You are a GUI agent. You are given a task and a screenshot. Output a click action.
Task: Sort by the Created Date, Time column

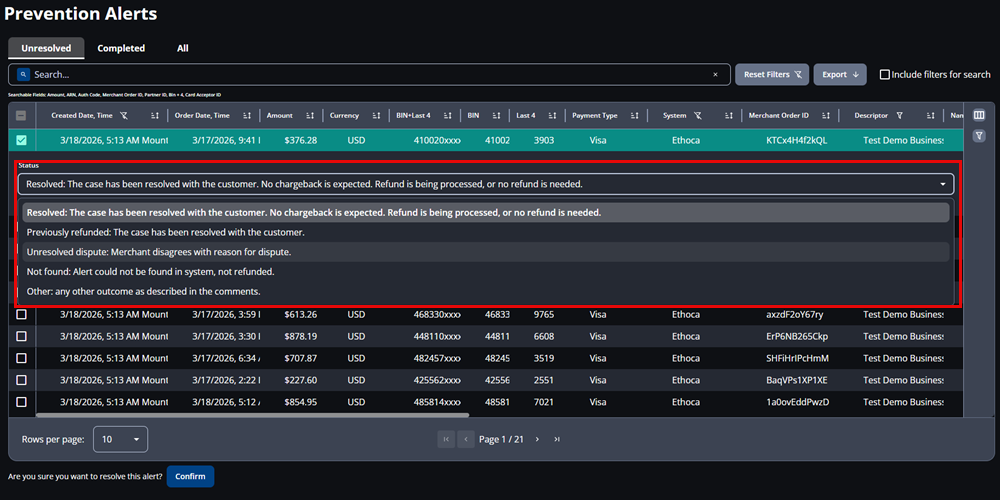[155, 115]
